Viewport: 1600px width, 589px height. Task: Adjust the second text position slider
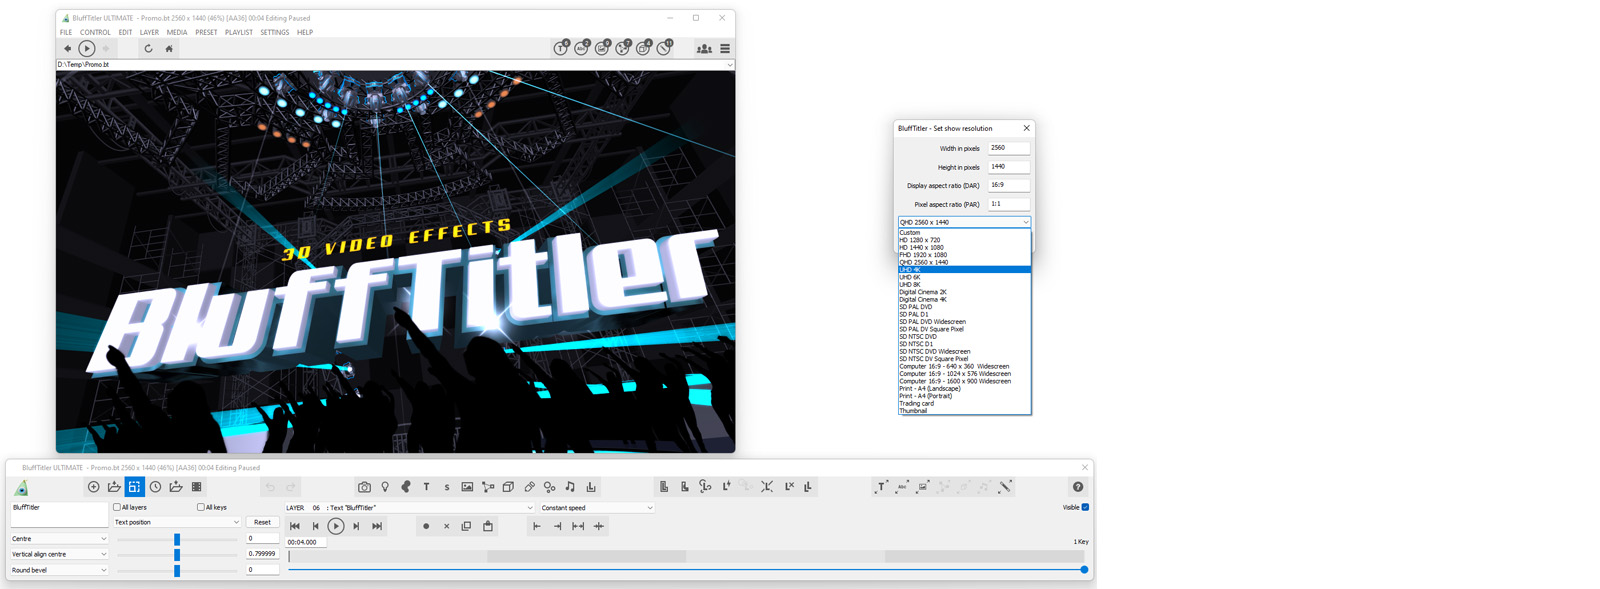(177, 554)
